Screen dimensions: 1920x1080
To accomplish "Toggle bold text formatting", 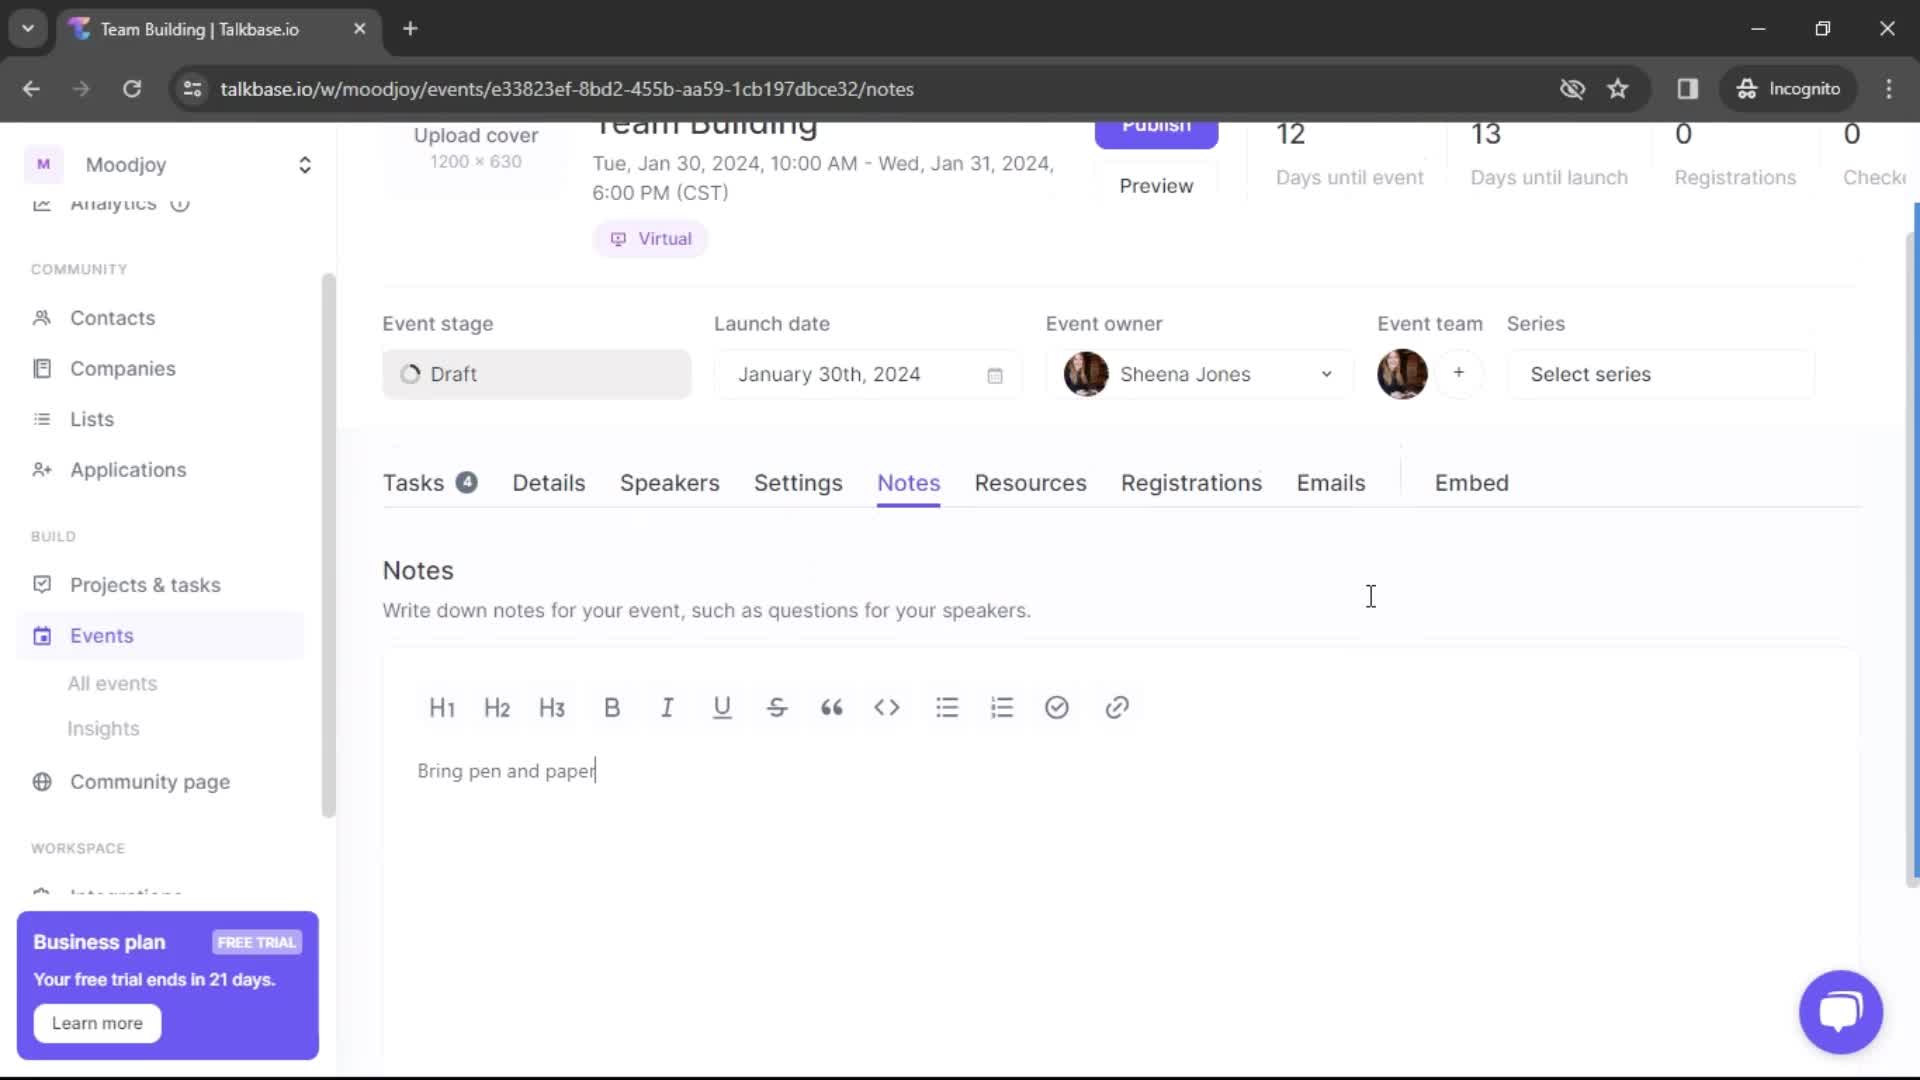I will tap(613, 709).
